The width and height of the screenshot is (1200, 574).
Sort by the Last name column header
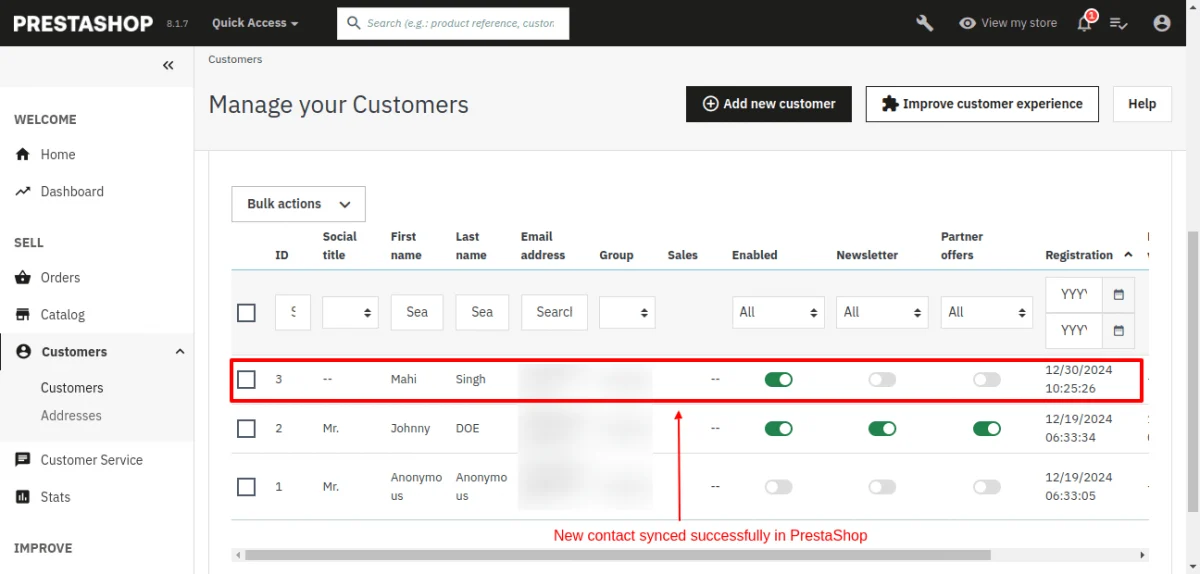[471, 246]
